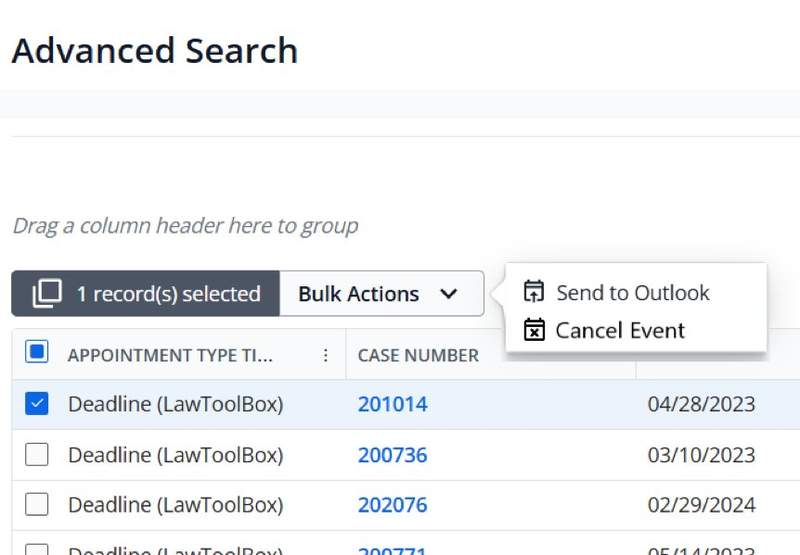Image resolution: width=800 pixels, height=555 pixels.
Task: Select the checkbox for case 202076
Action: pos(37,505)
